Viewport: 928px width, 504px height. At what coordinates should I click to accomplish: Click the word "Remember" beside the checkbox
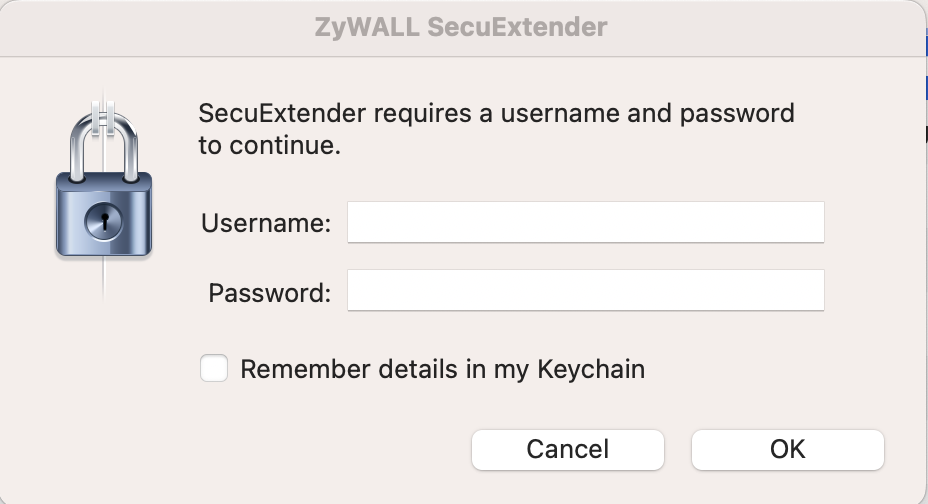(305, 369)
